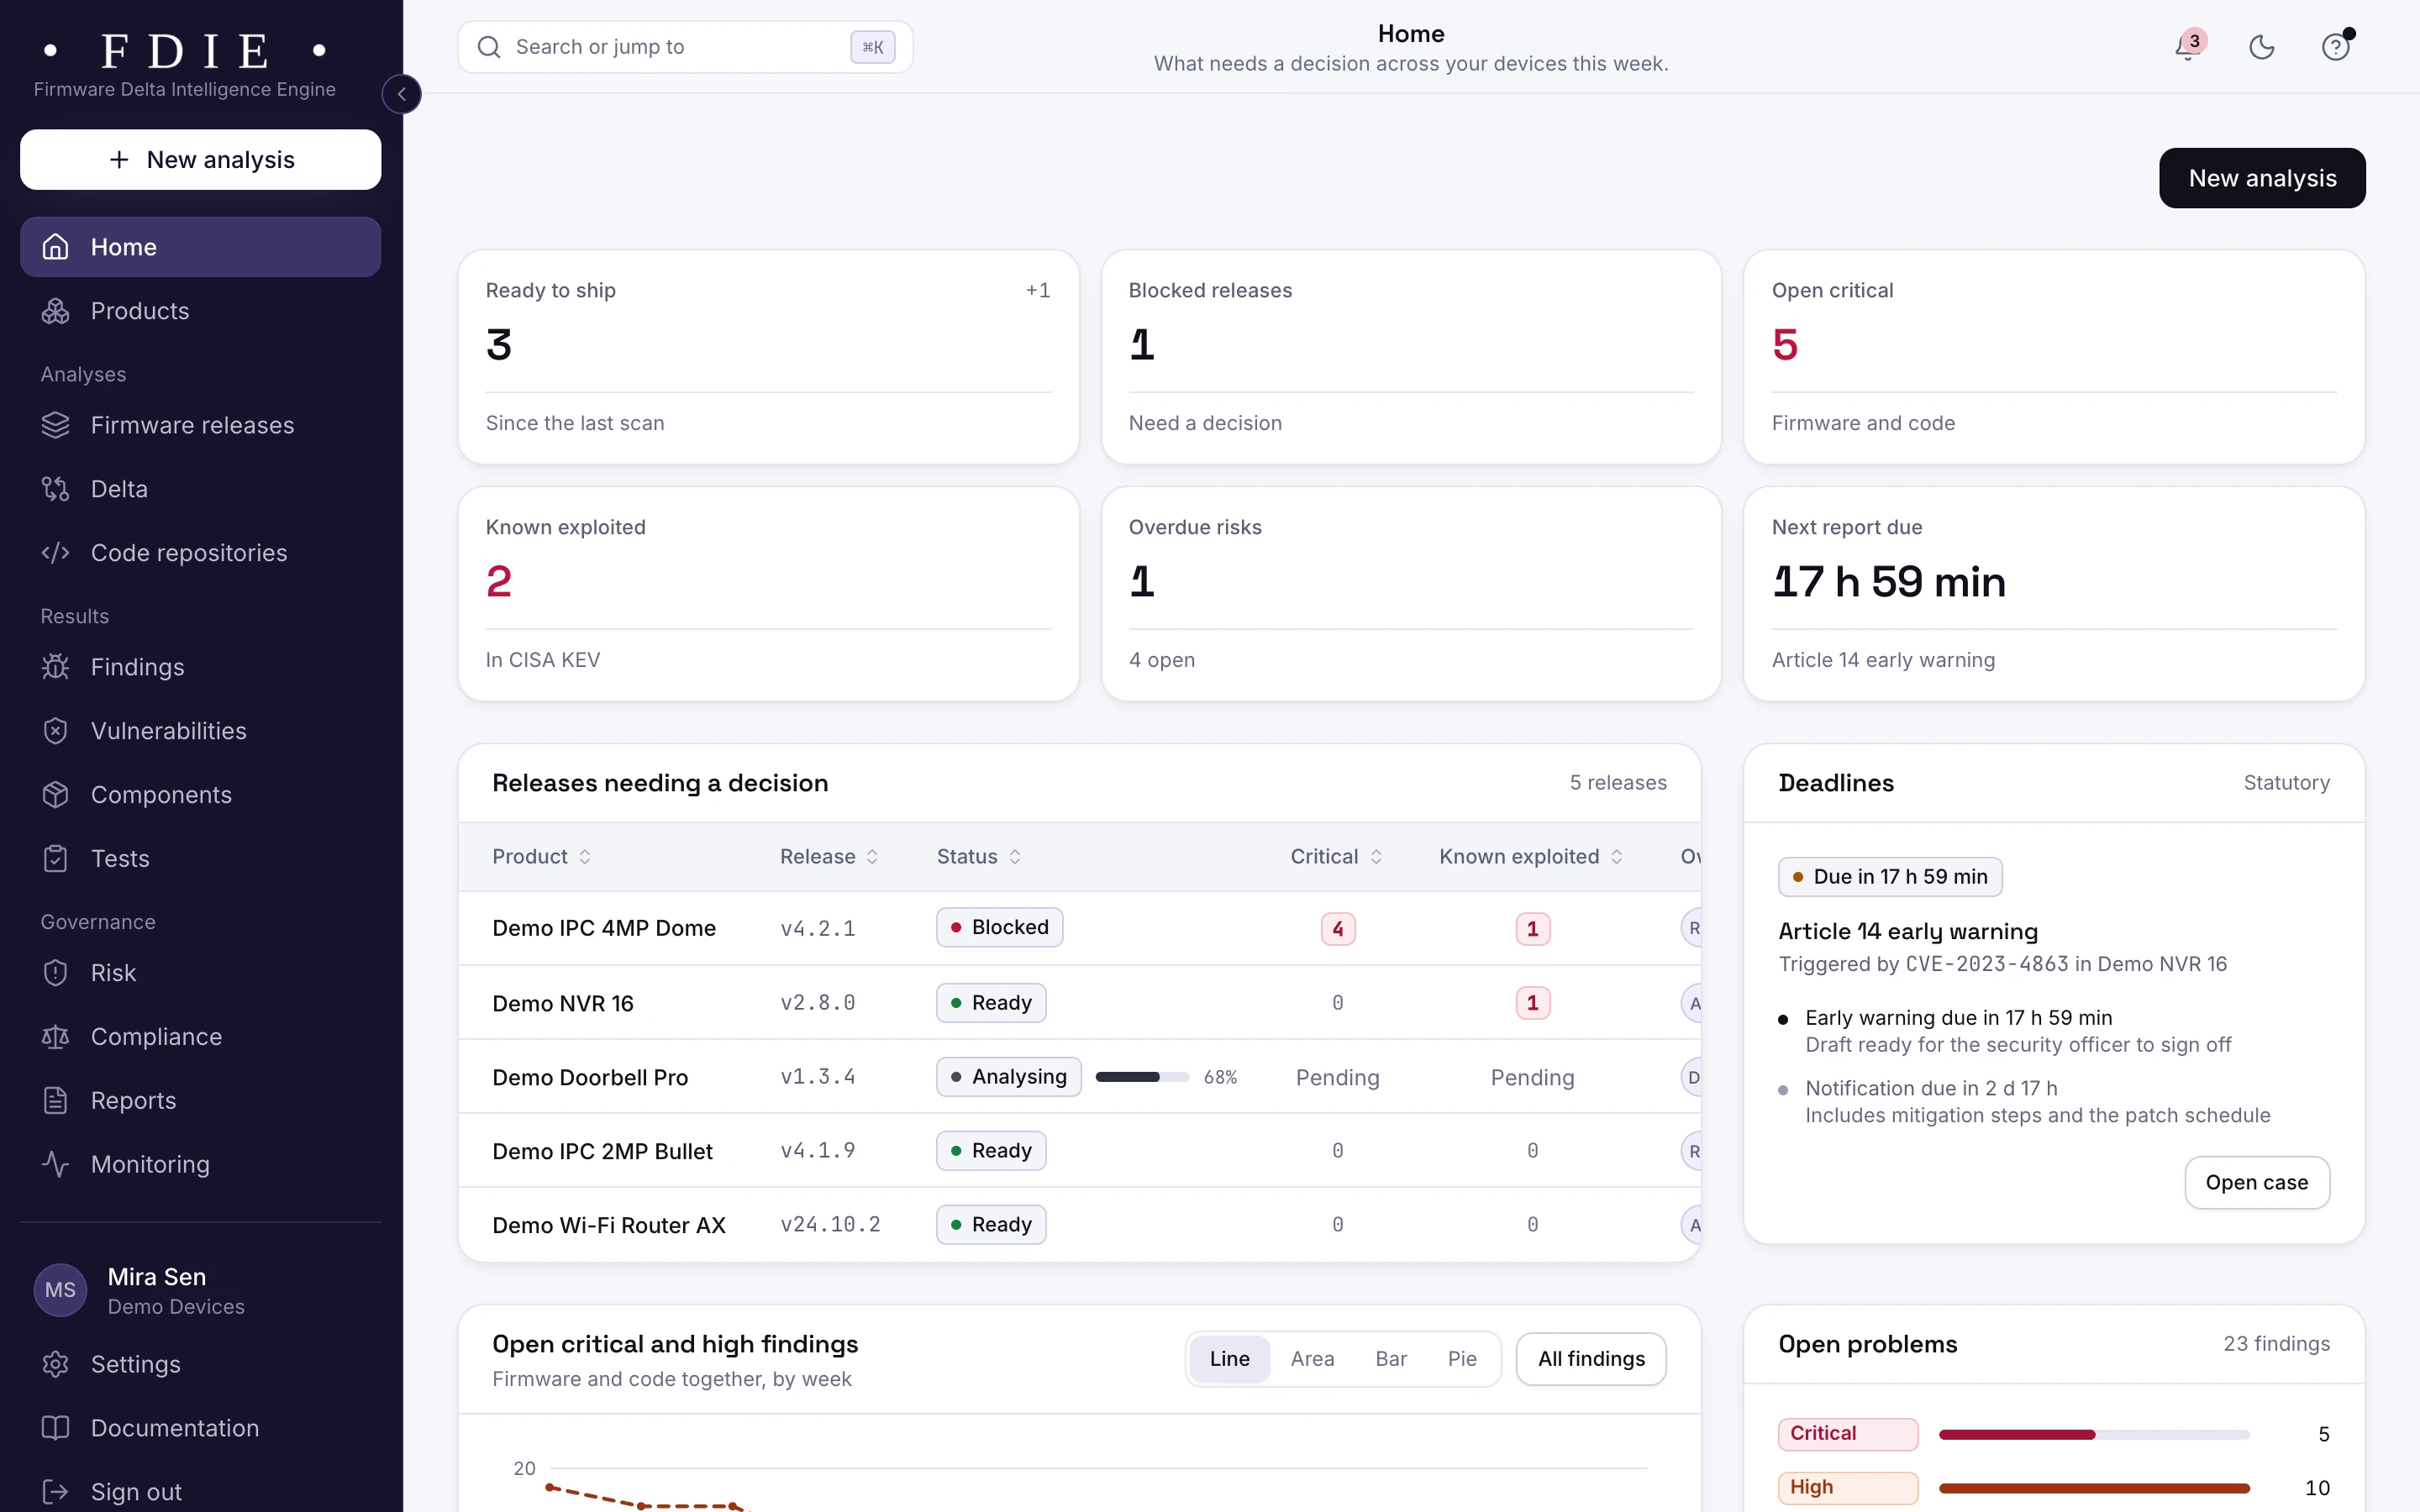The width and height of the screenshot is (2420, 1512).
Task: Open the Delta analysis page
Action: click(200, 489)
